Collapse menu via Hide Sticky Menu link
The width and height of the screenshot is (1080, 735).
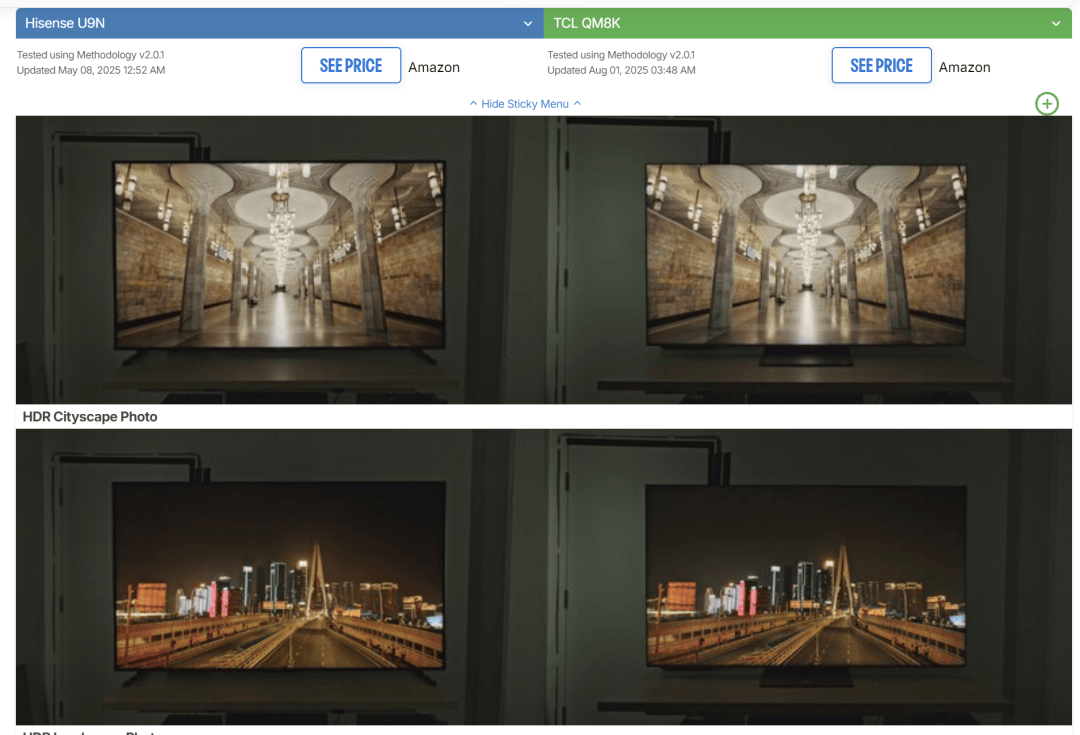525,104
